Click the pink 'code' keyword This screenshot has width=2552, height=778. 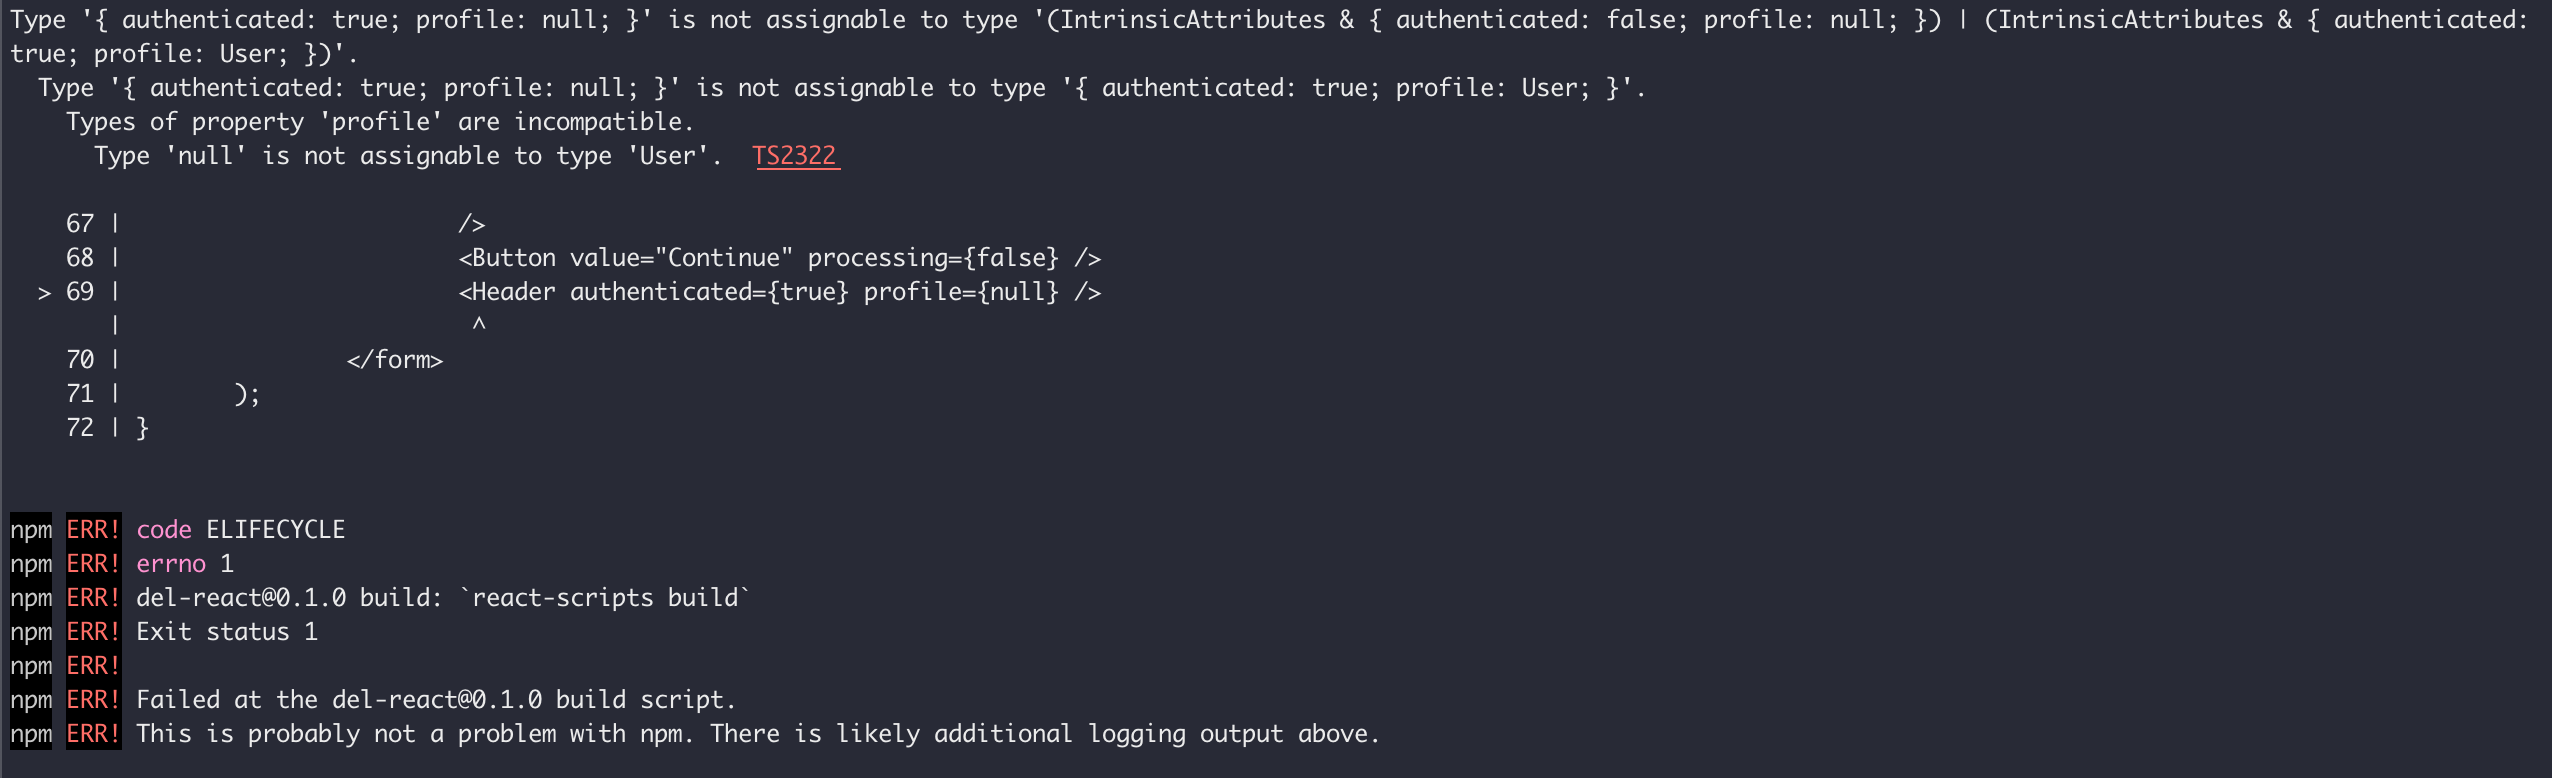pos(164,530)
